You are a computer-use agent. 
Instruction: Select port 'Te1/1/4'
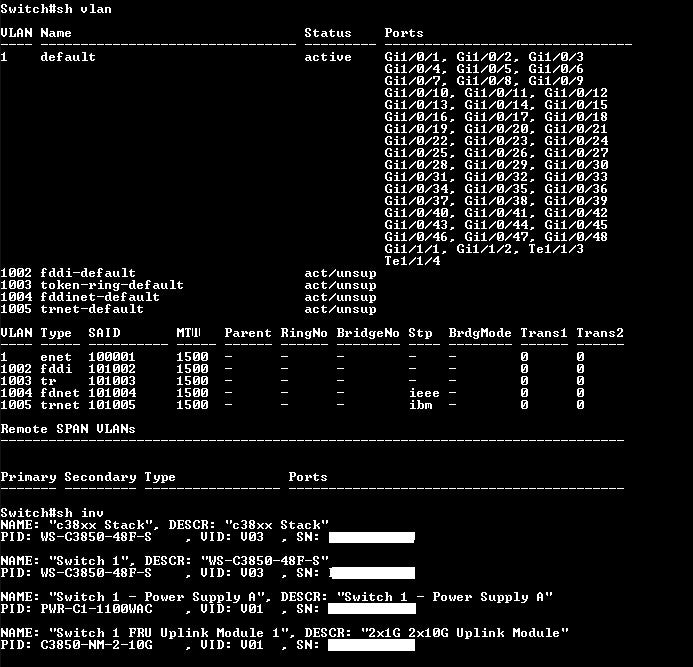coord(412,260)
